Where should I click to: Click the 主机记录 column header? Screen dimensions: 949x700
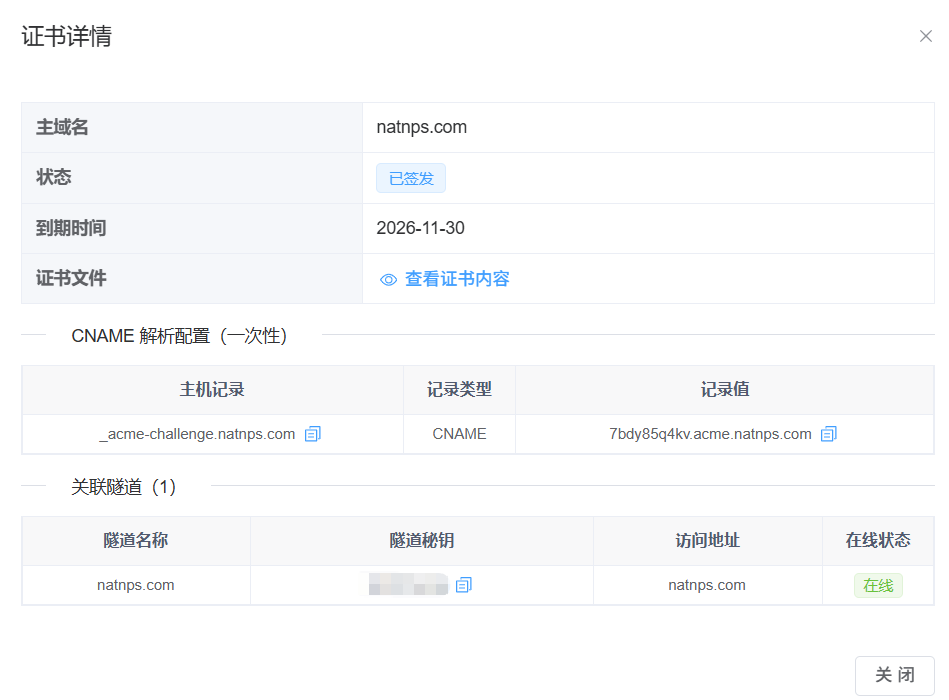[x=212, y=390]
